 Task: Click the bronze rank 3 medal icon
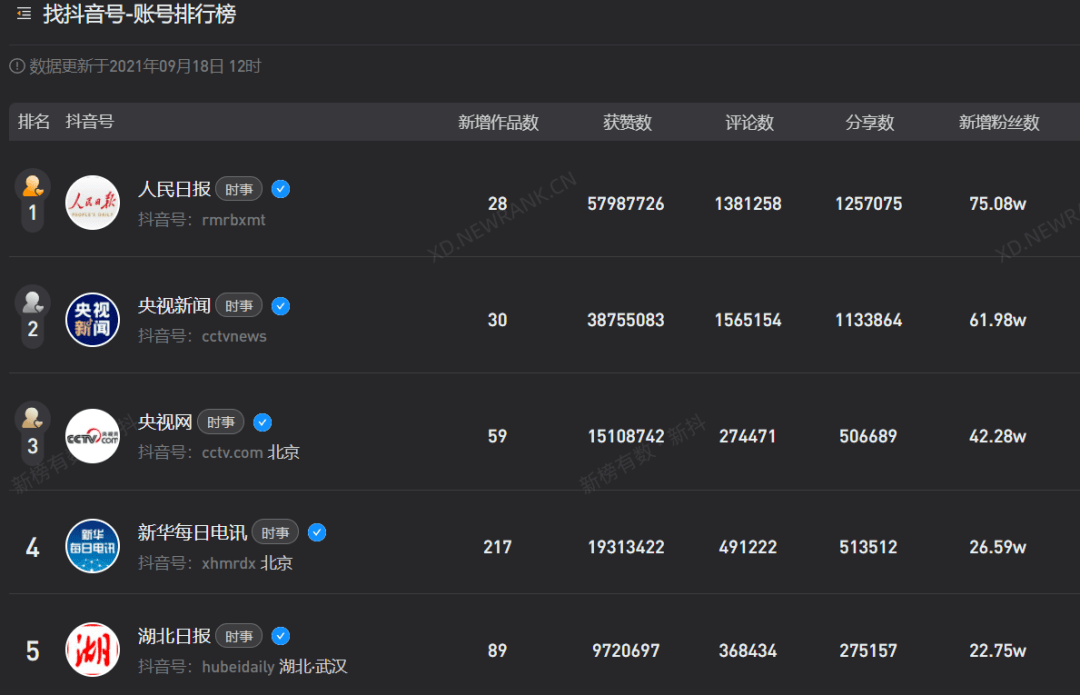tap(32, 417)
